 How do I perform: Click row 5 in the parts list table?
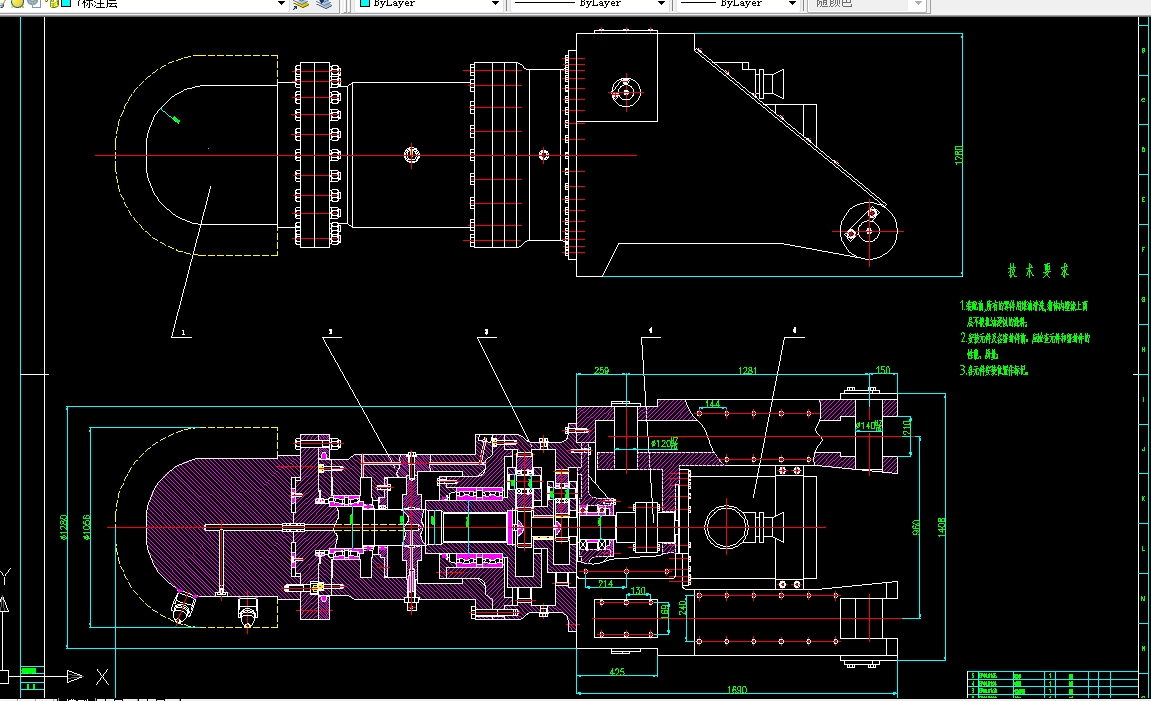(x=1051, y=675)
